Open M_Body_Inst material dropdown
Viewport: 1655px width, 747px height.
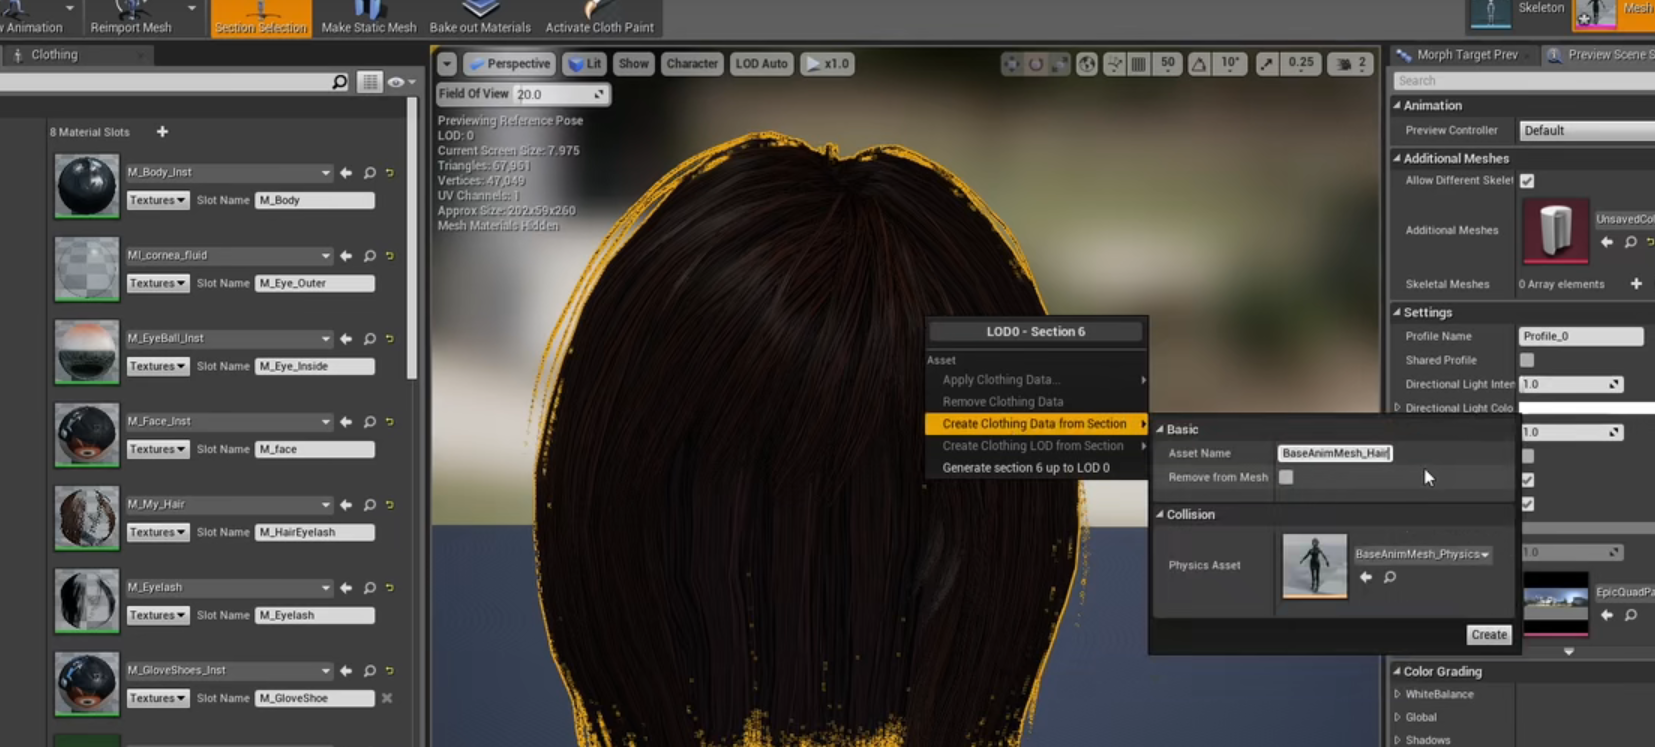pyautogui.click(x=228, y=172)
